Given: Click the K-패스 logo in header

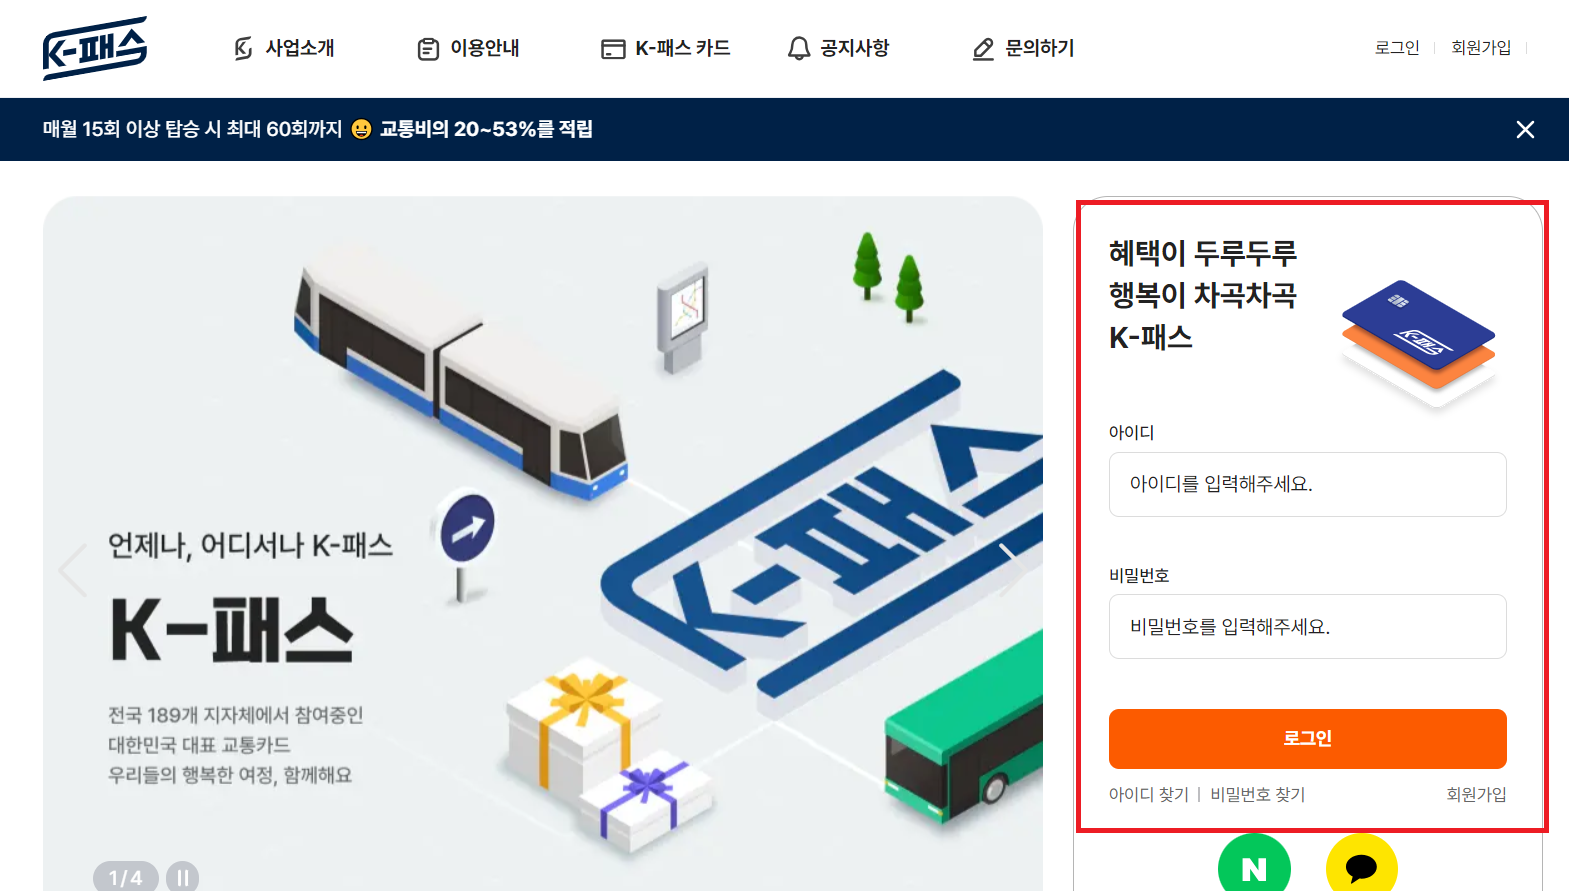Looking at the screenshot, I should 95,48.
